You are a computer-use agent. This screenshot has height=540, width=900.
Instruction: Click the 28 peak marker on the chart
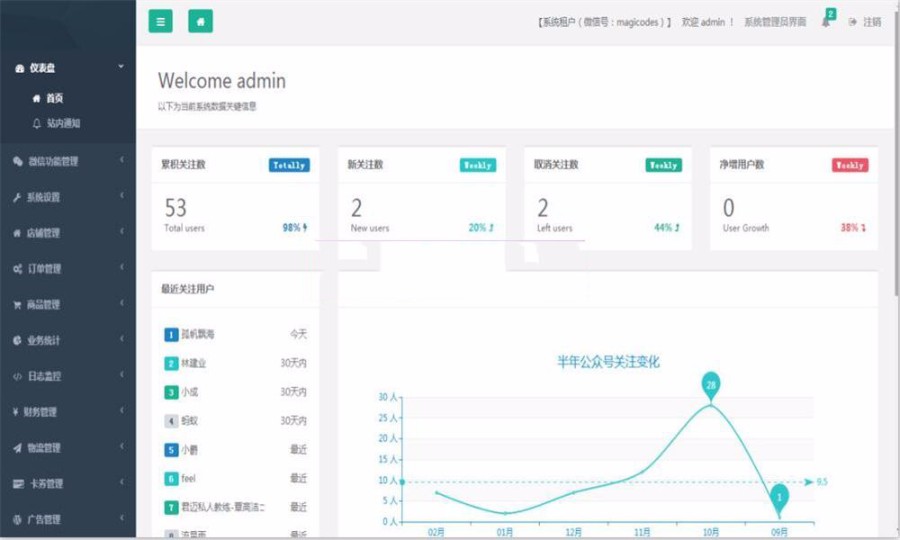pos(711,386)
